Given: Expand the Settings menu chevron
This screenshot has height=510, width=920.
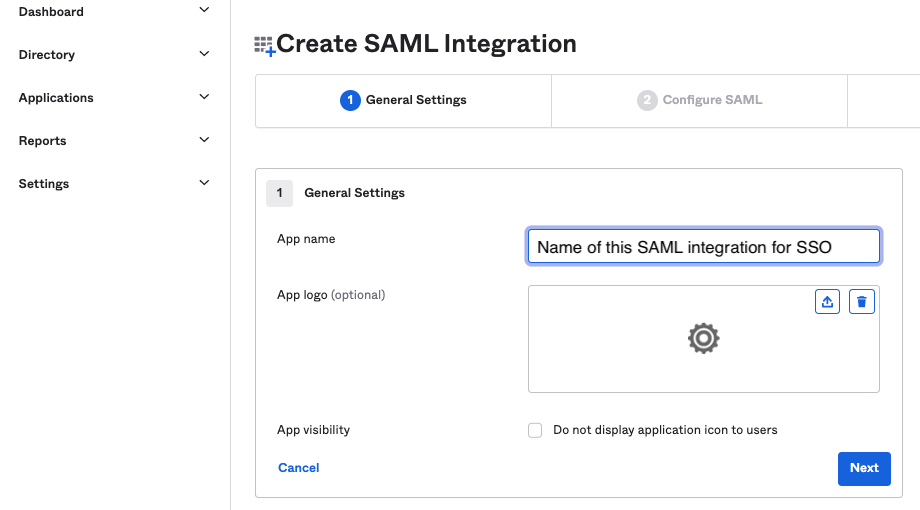Looking at the screenshot, I should pyautogui.click(x=204, y=183).
